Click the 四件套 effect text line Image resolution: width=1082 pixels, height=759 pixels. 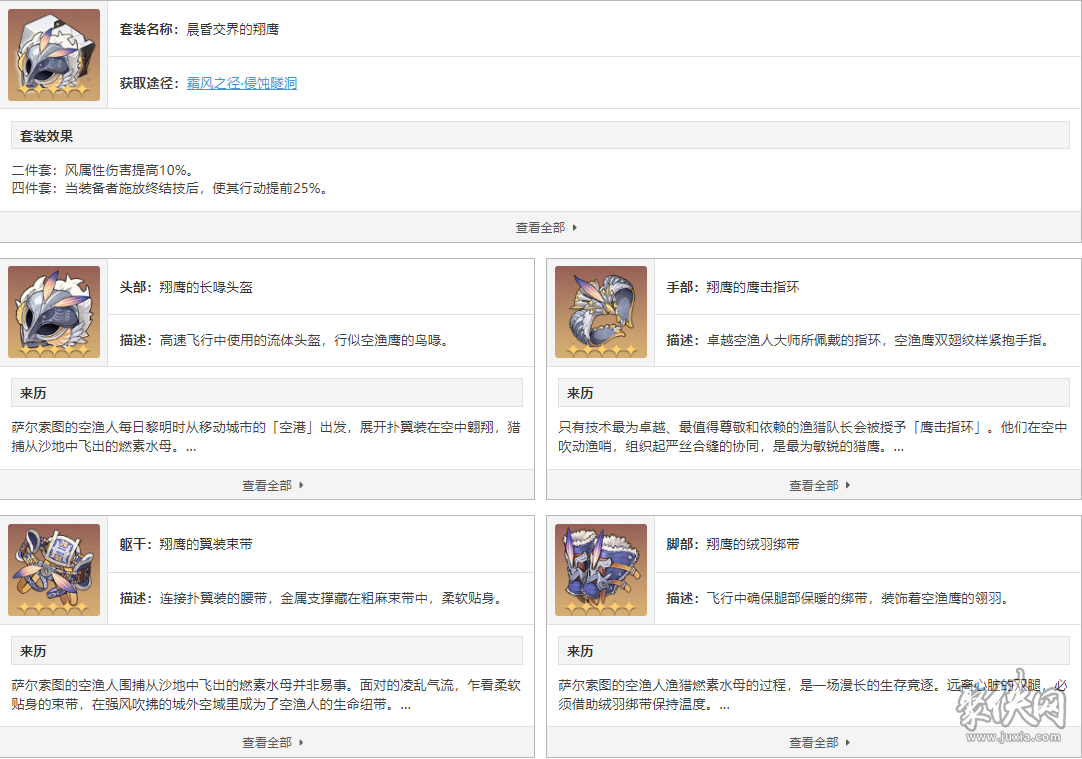click(171, 188)
